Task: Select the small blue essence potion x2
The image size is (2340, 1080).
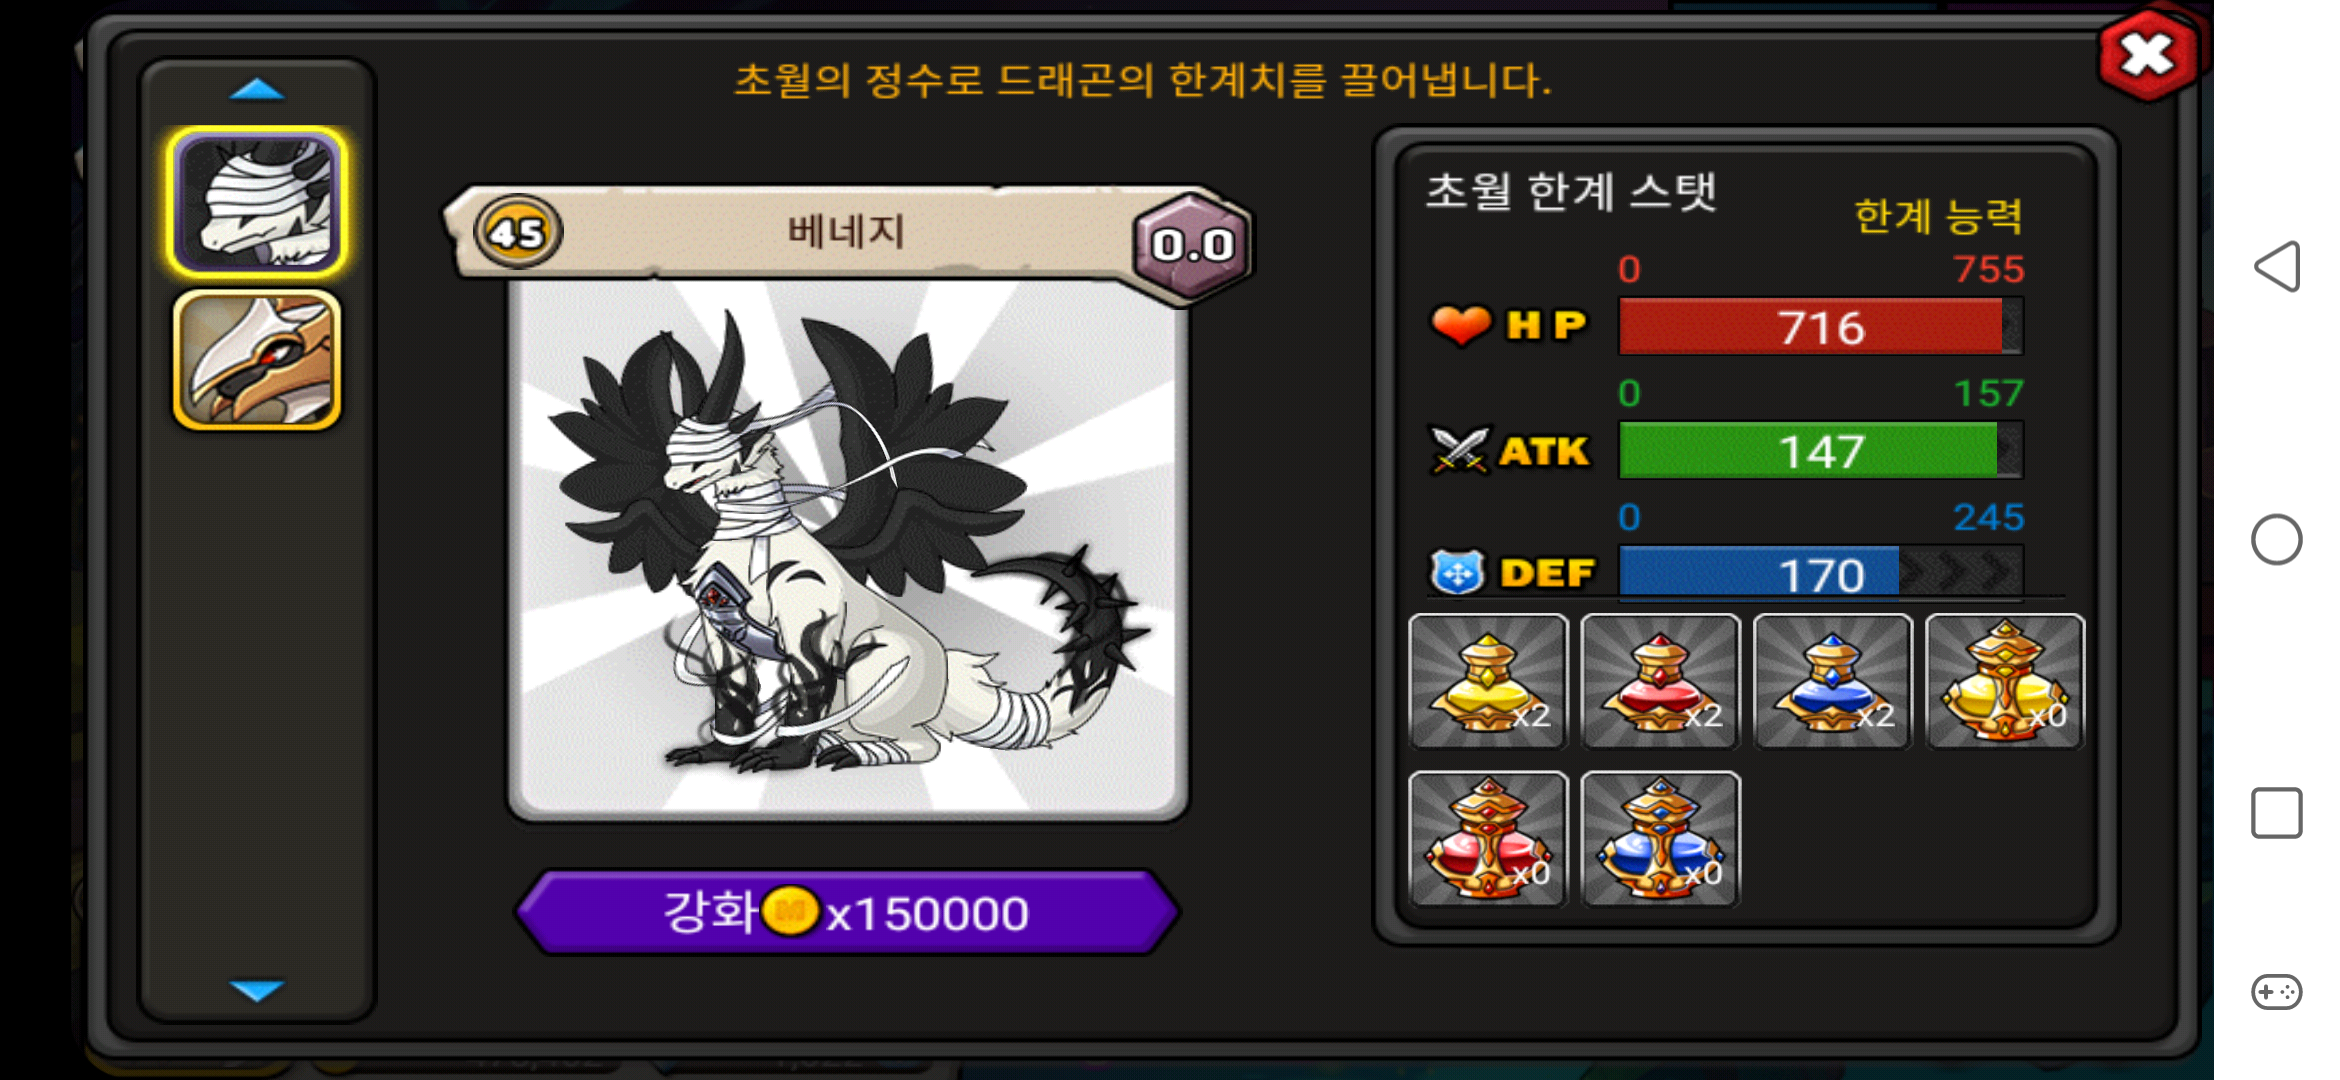Action: [1832, 681]
